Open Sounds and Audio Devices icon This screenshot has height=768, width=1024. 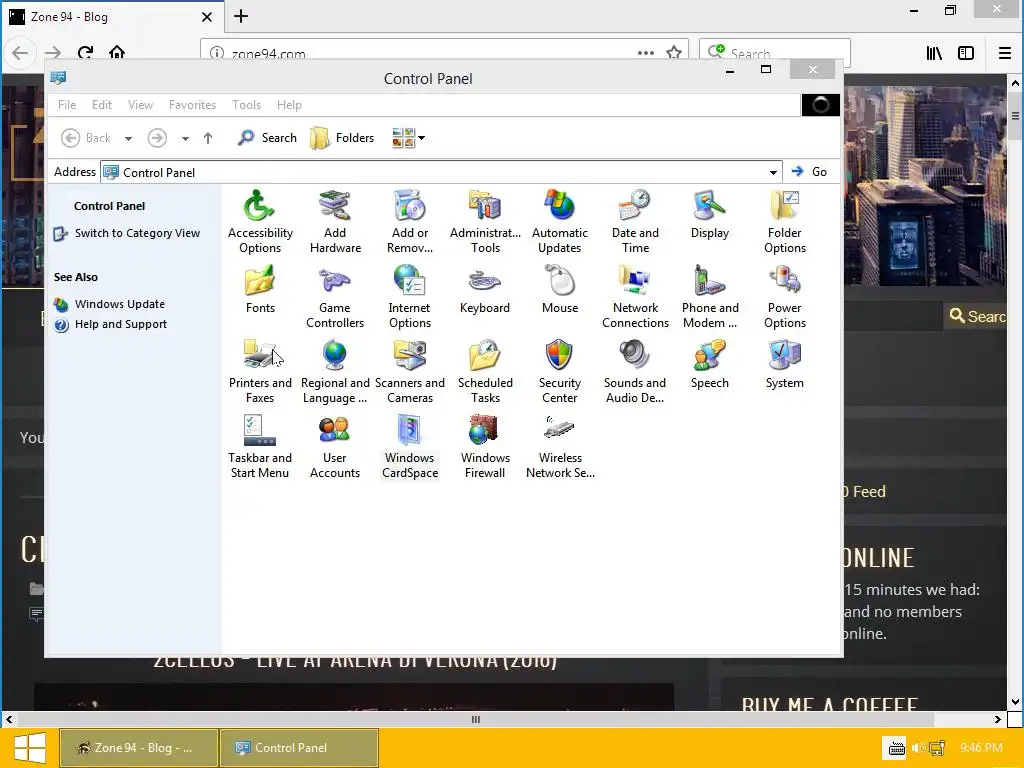click(635, 372)
